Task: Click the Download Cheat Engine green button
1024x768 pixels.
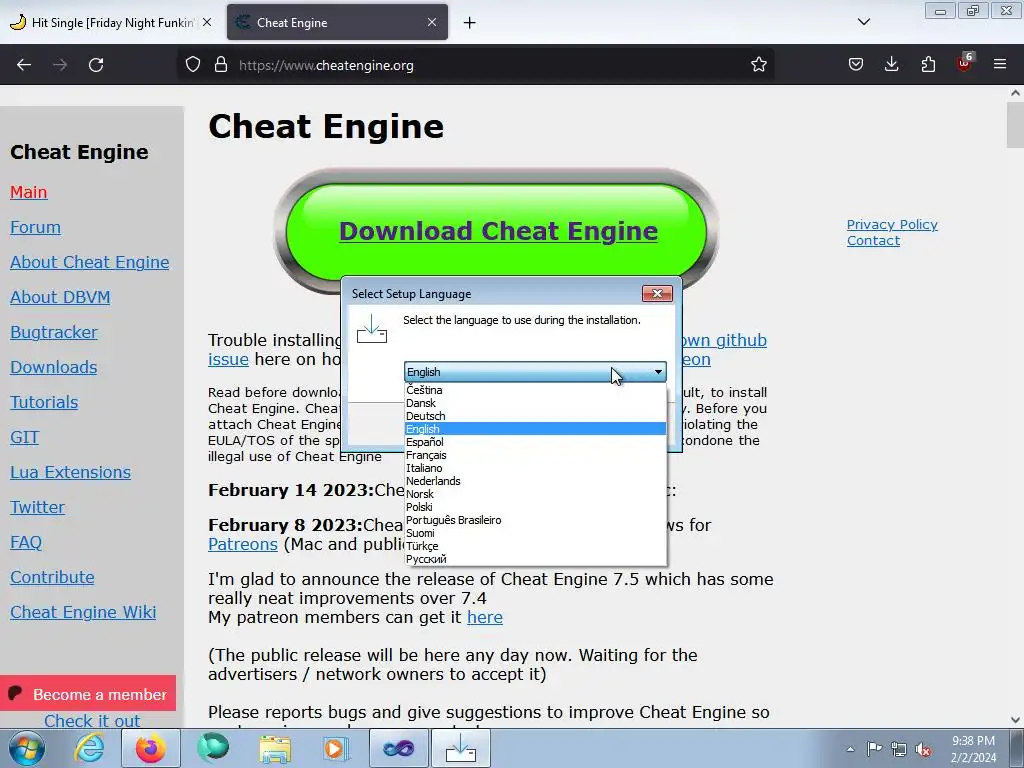Action: click(x=498, y=231)
